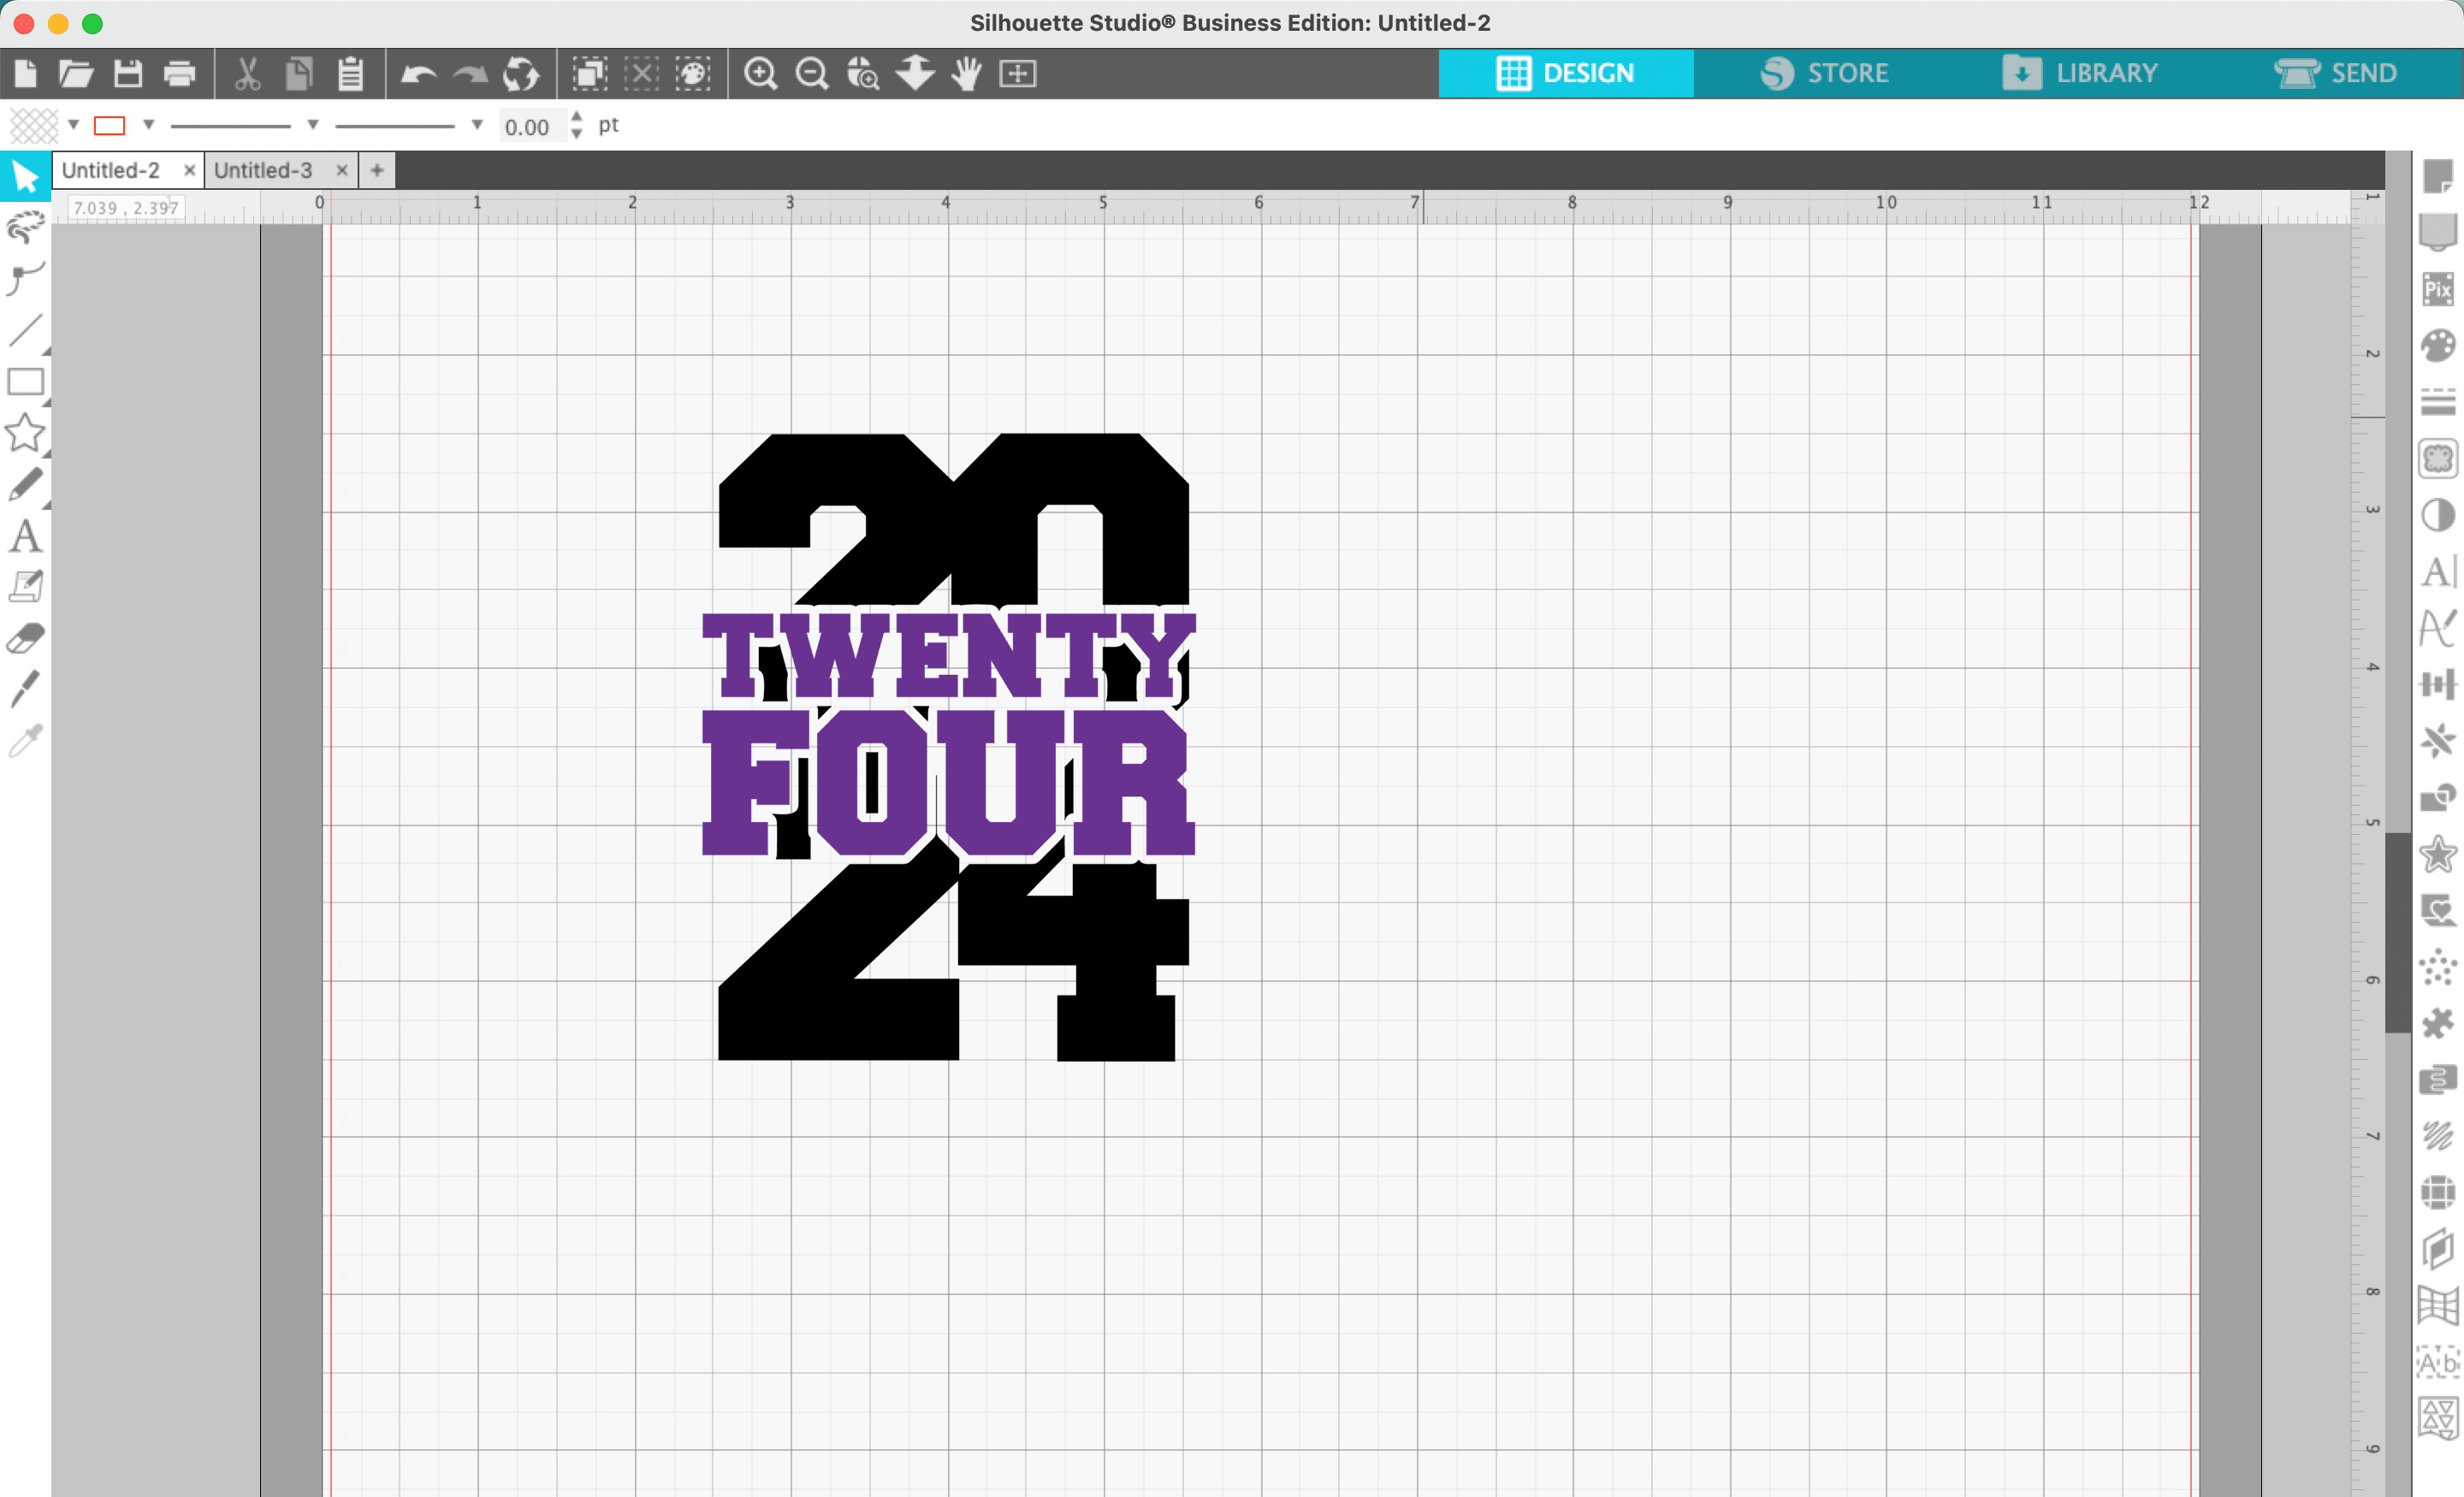Click the Deselect All icon
The height and width of the screenshot is (1497, 2464).
point(642,73)
